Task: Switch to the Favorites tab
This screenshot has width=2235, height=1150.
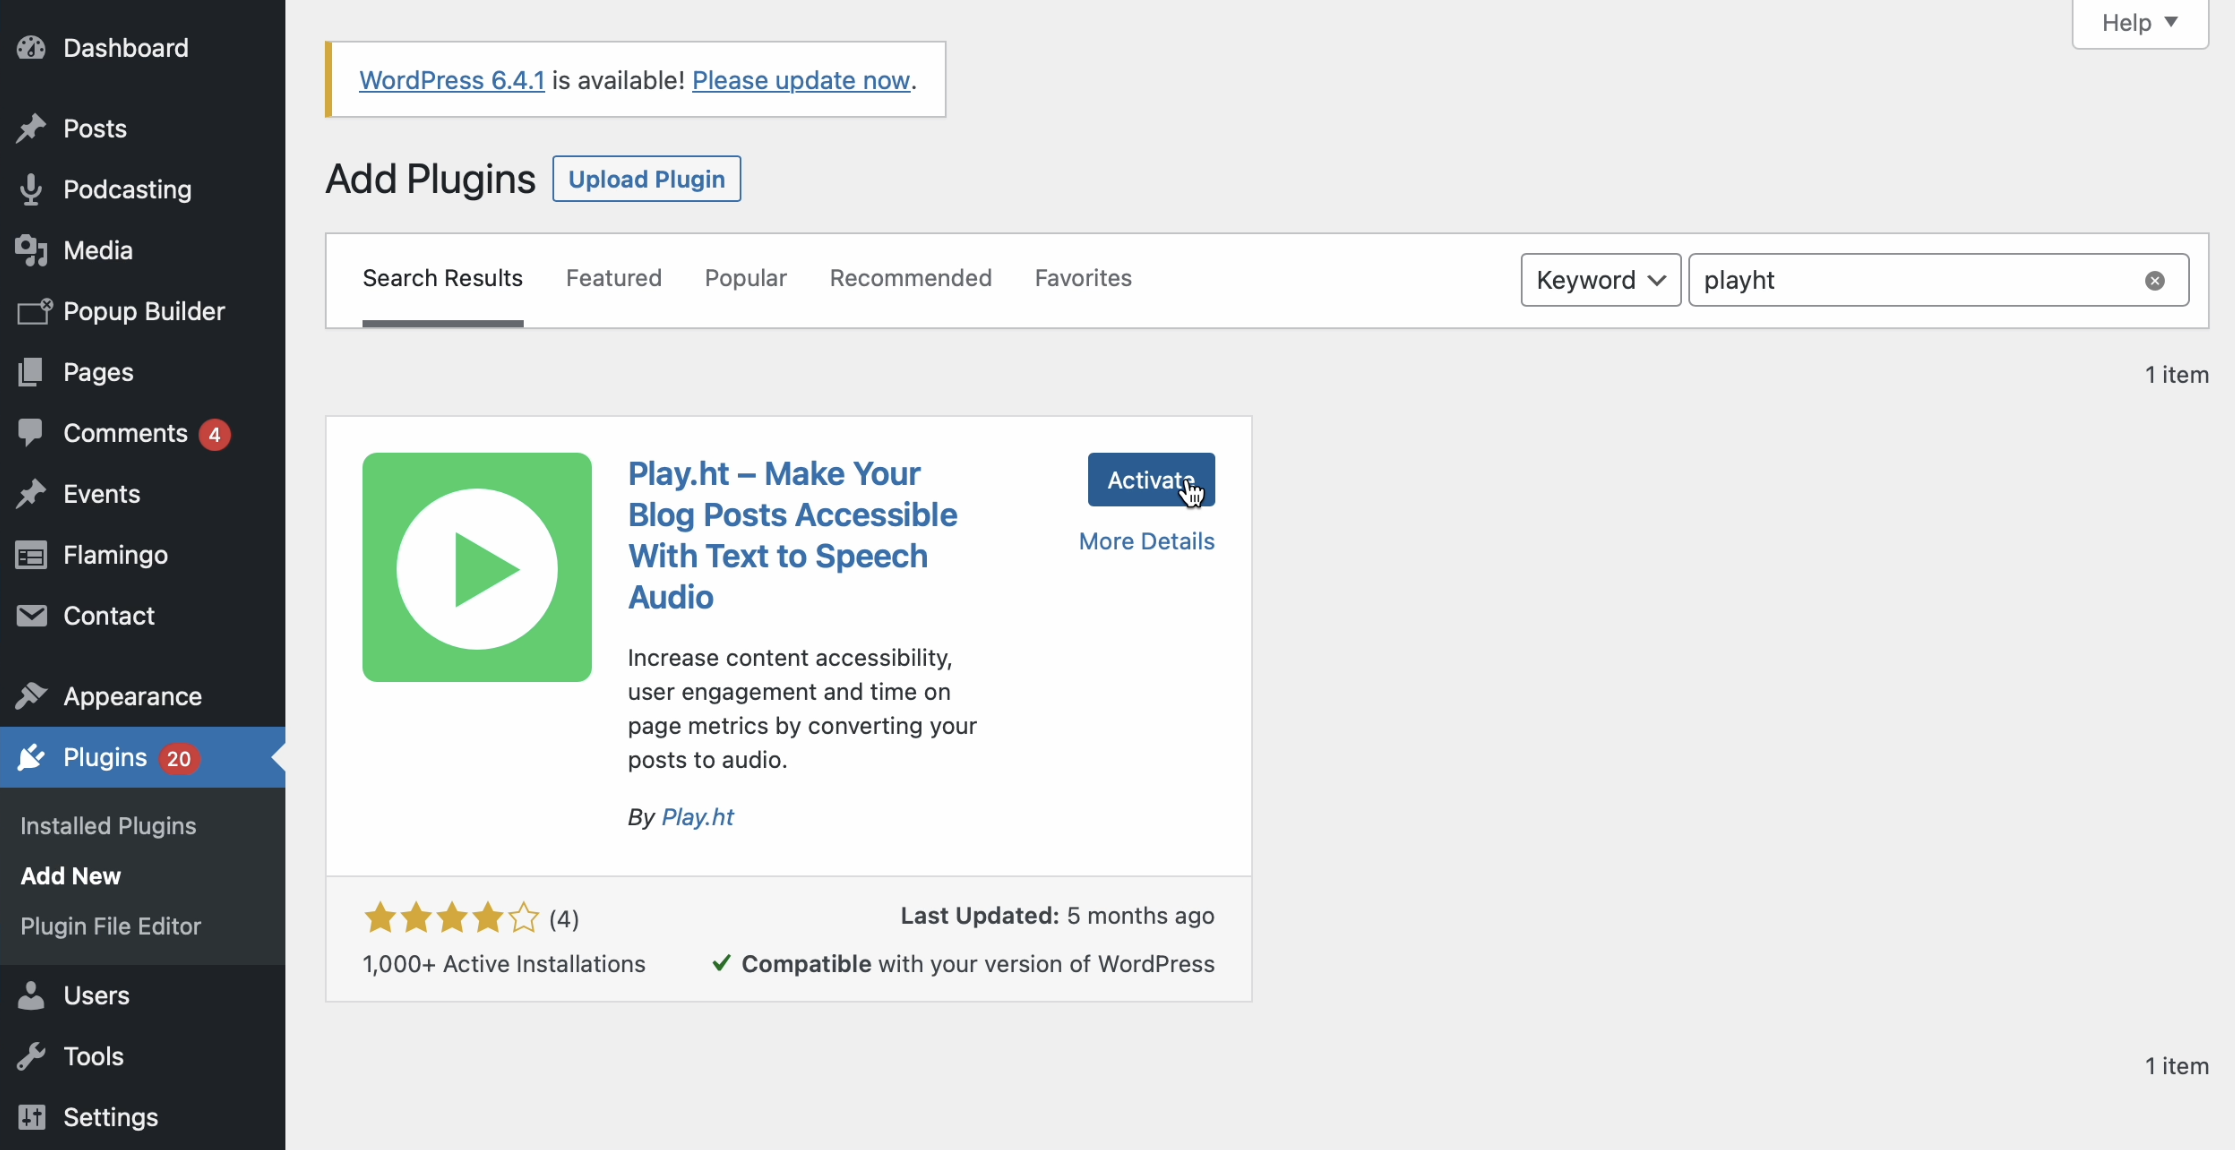Action: [x=1083, y=278]
